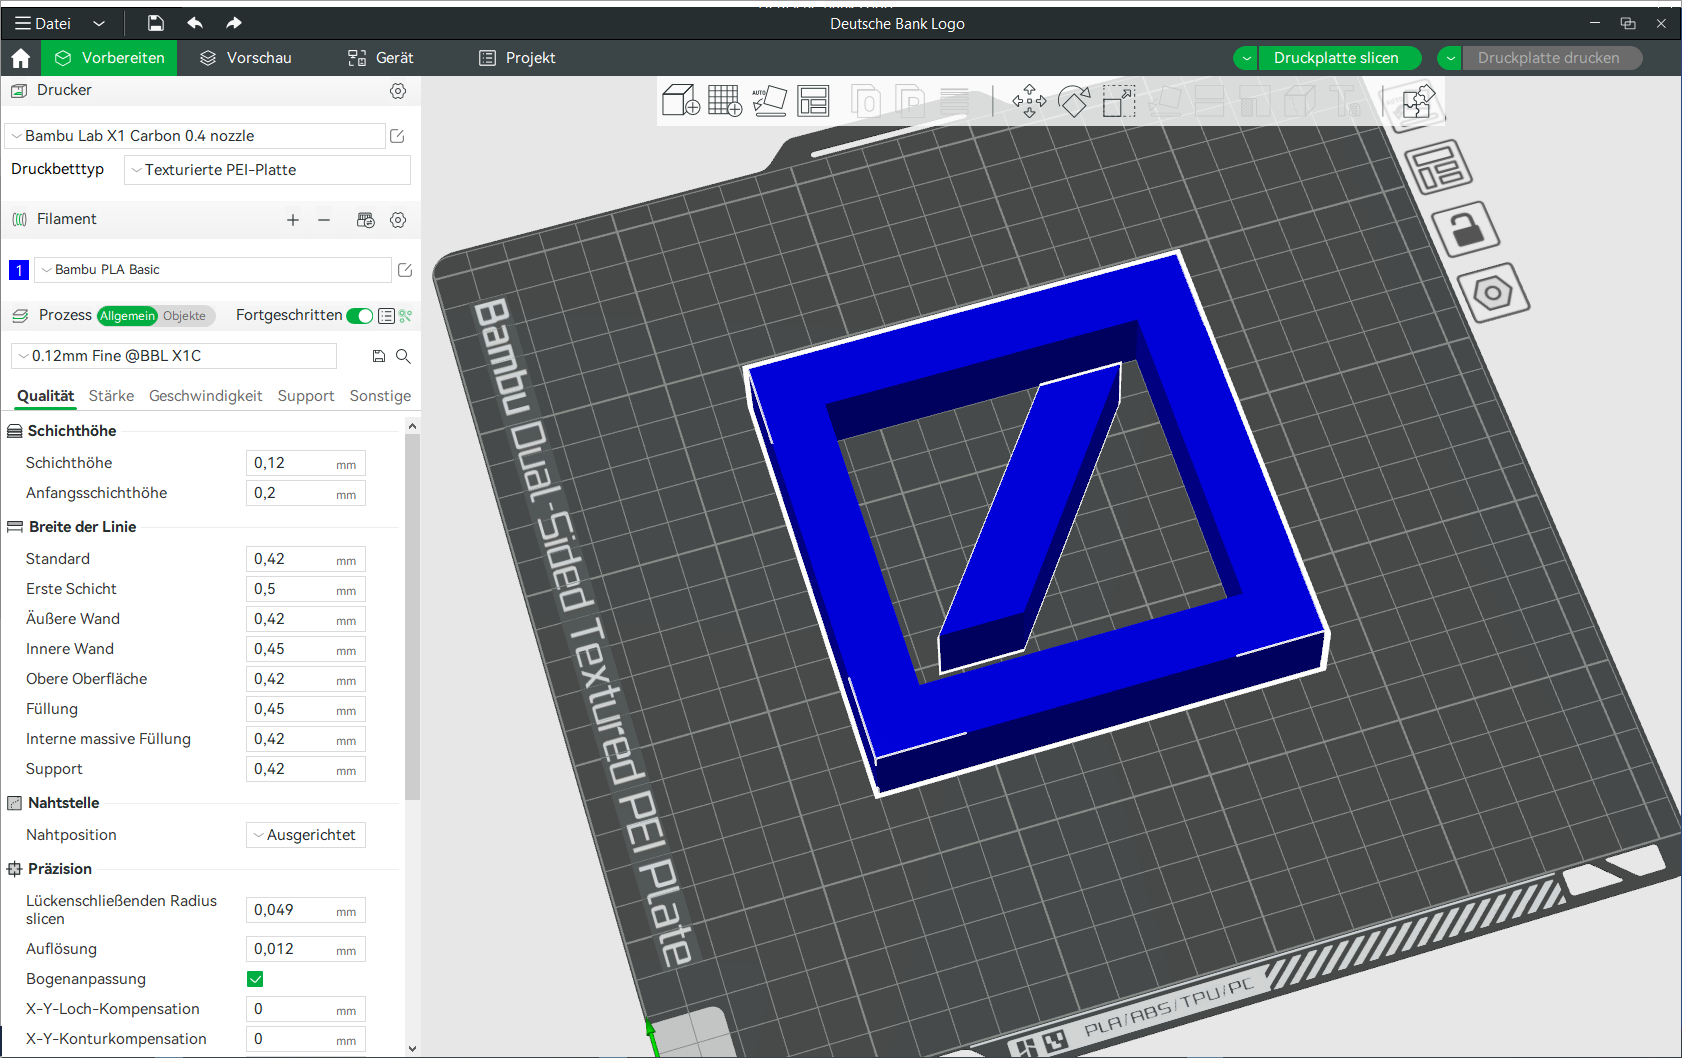
Task: Undo the last action
Action: 195,23
